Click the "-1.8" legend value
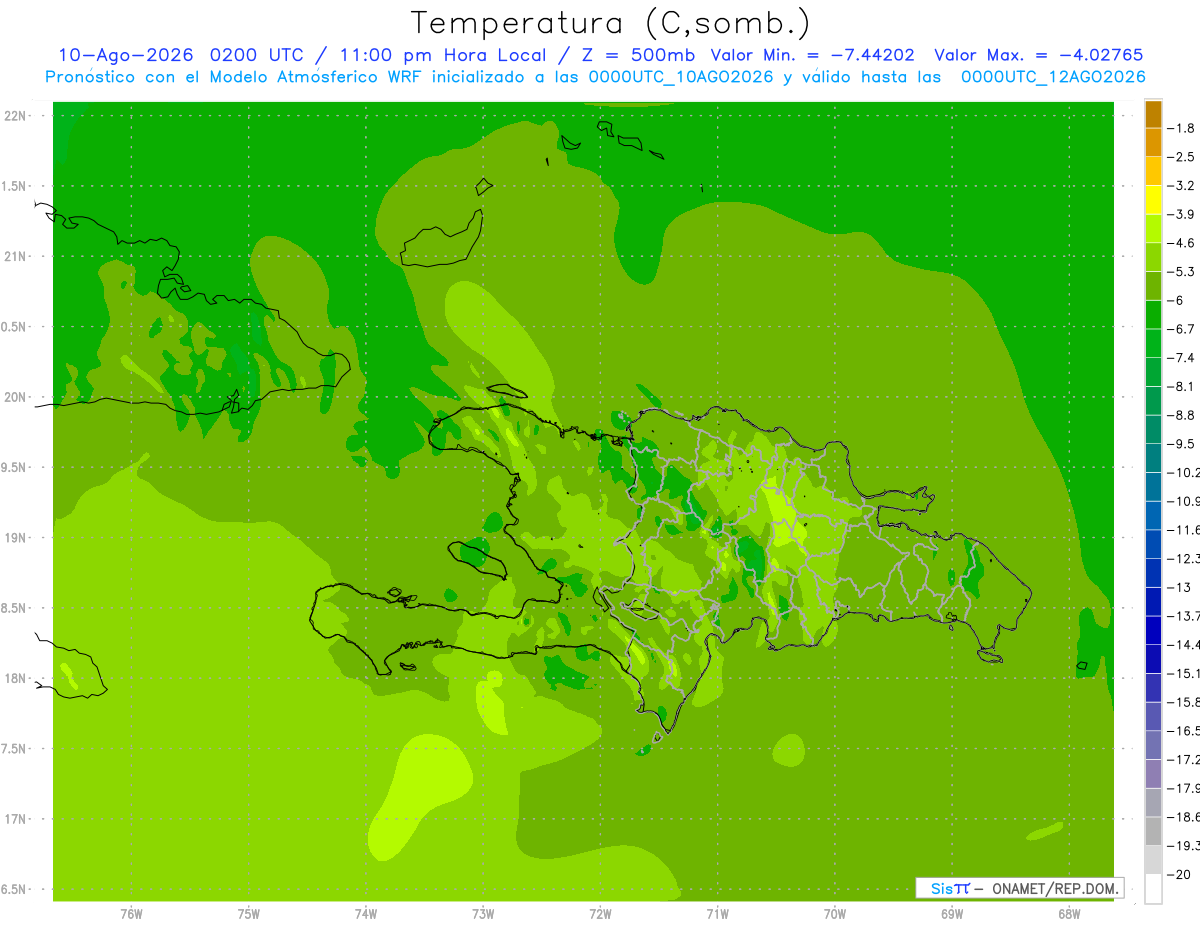 (x=1180, y=128)
